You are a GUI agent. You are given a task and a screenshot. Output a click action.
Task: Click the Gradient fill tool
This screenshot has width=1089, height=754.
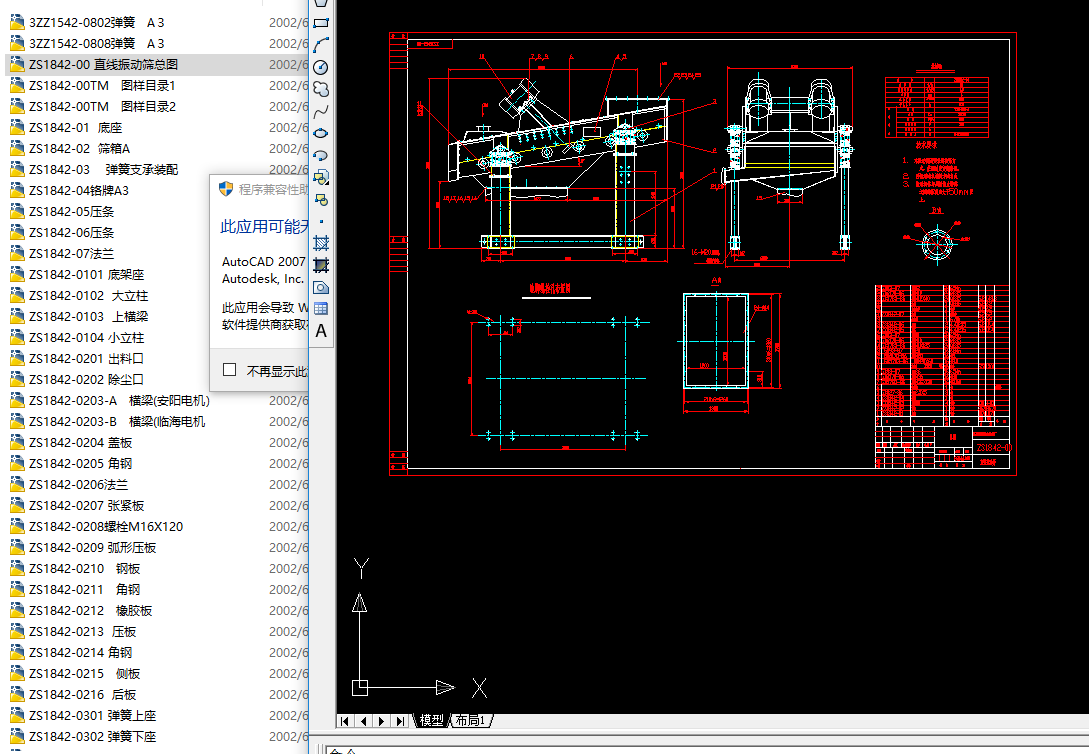click(x=321, y=265)
